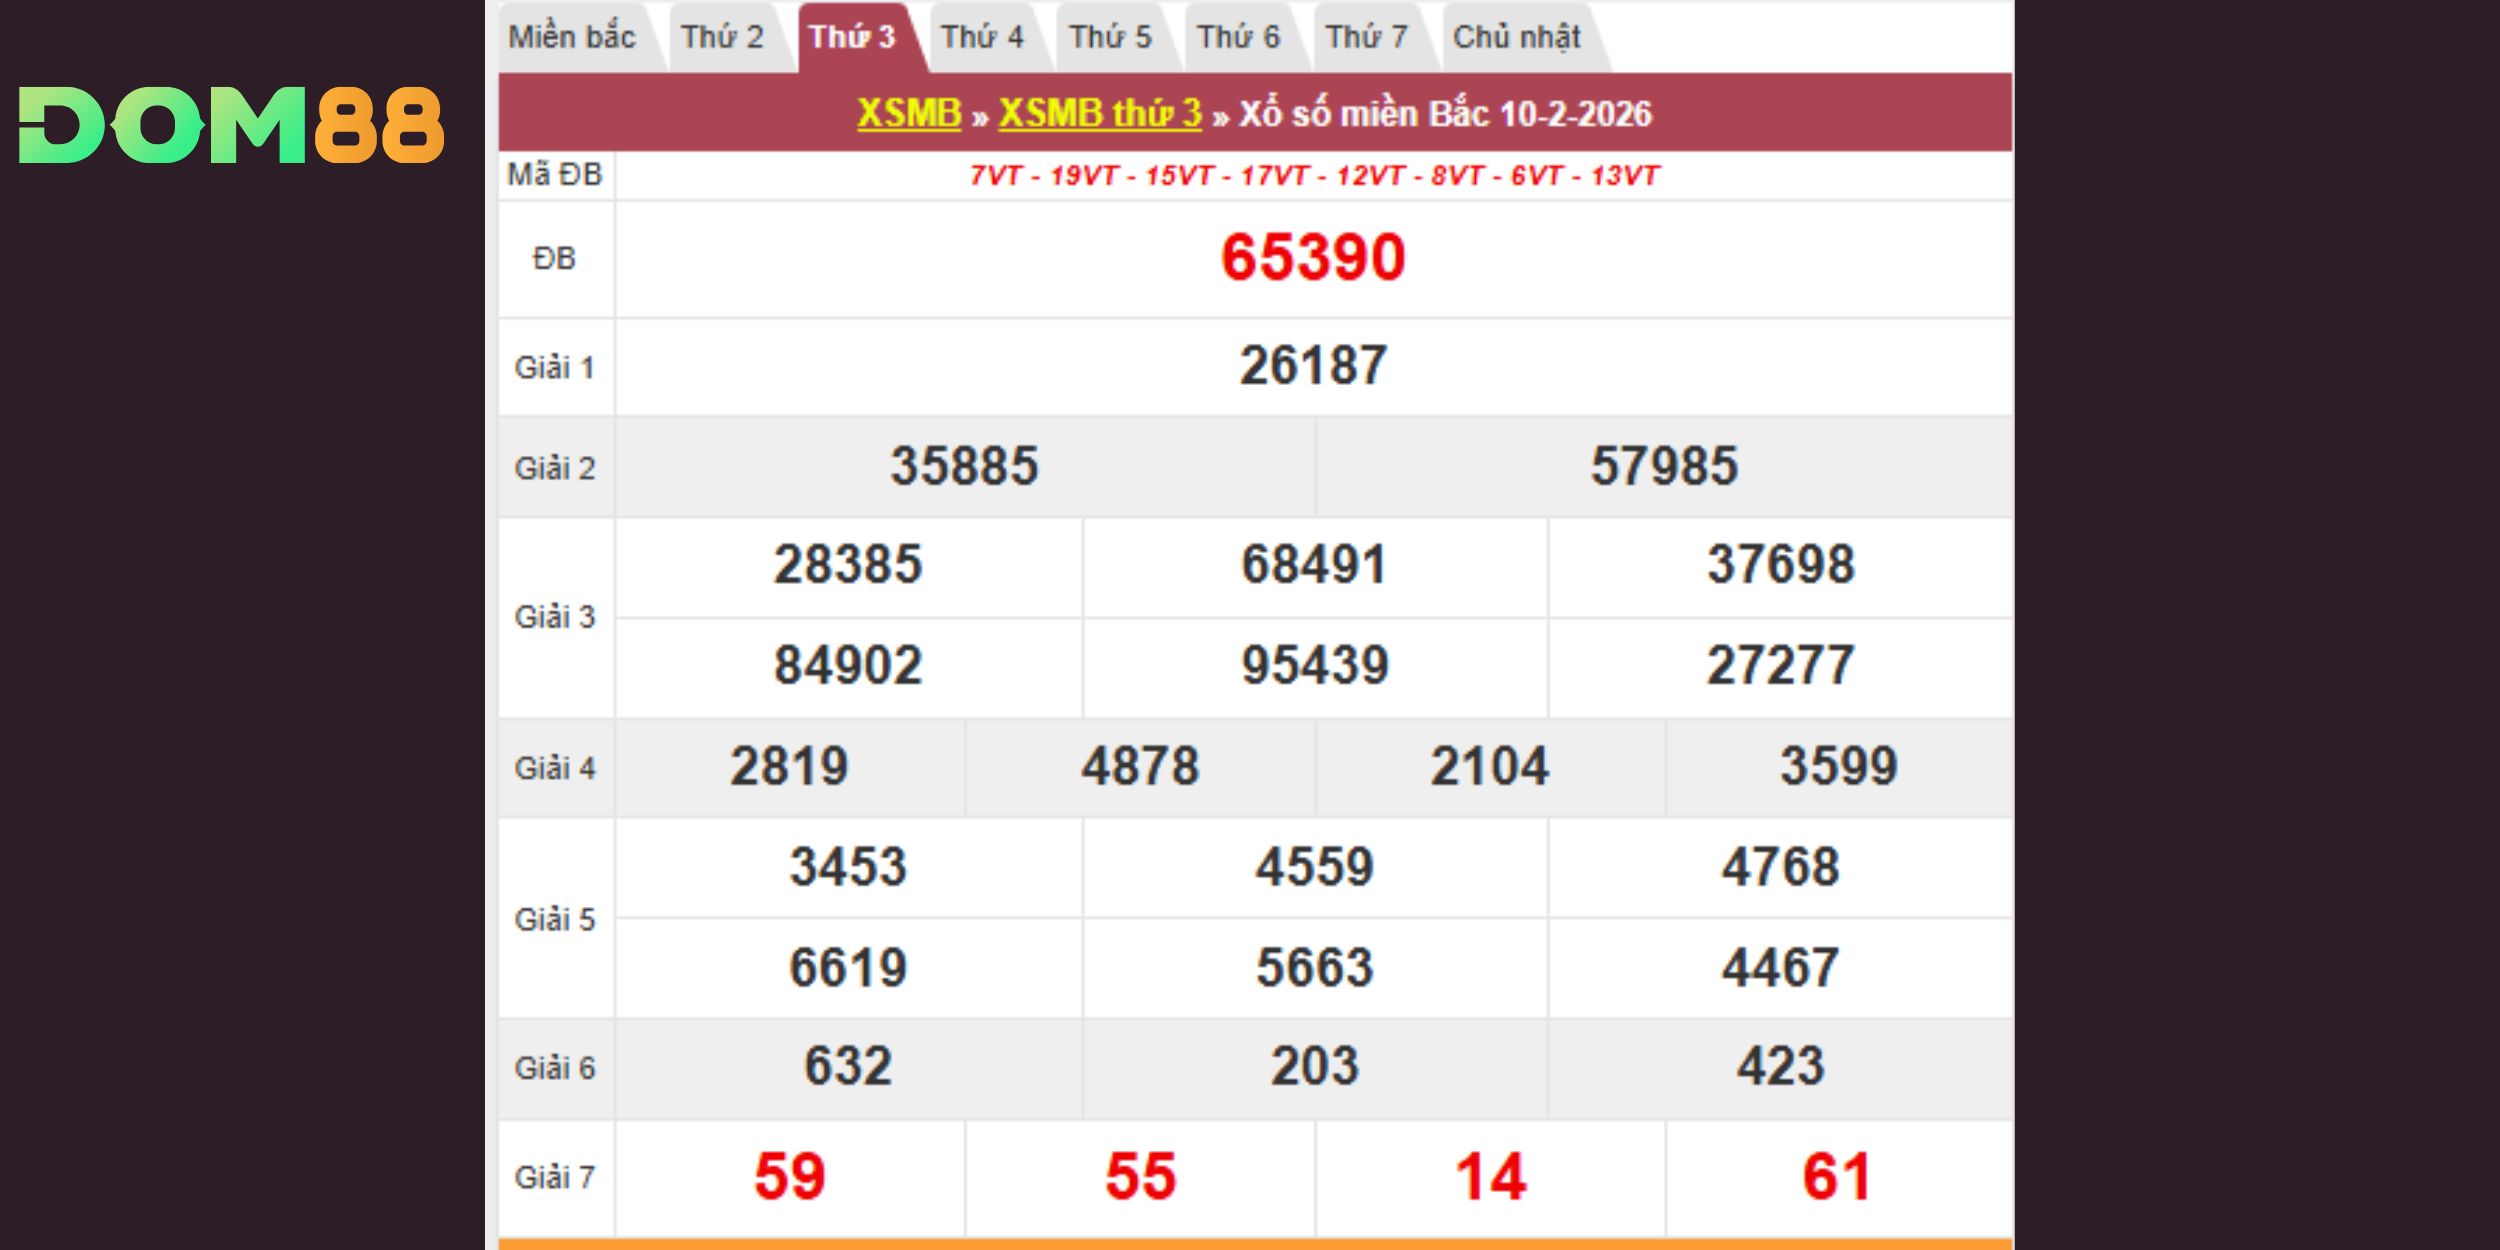The image size is (2500, 1250).
Task: Open the Chủ nhật tab
Action: click(x=1516, y=38)
